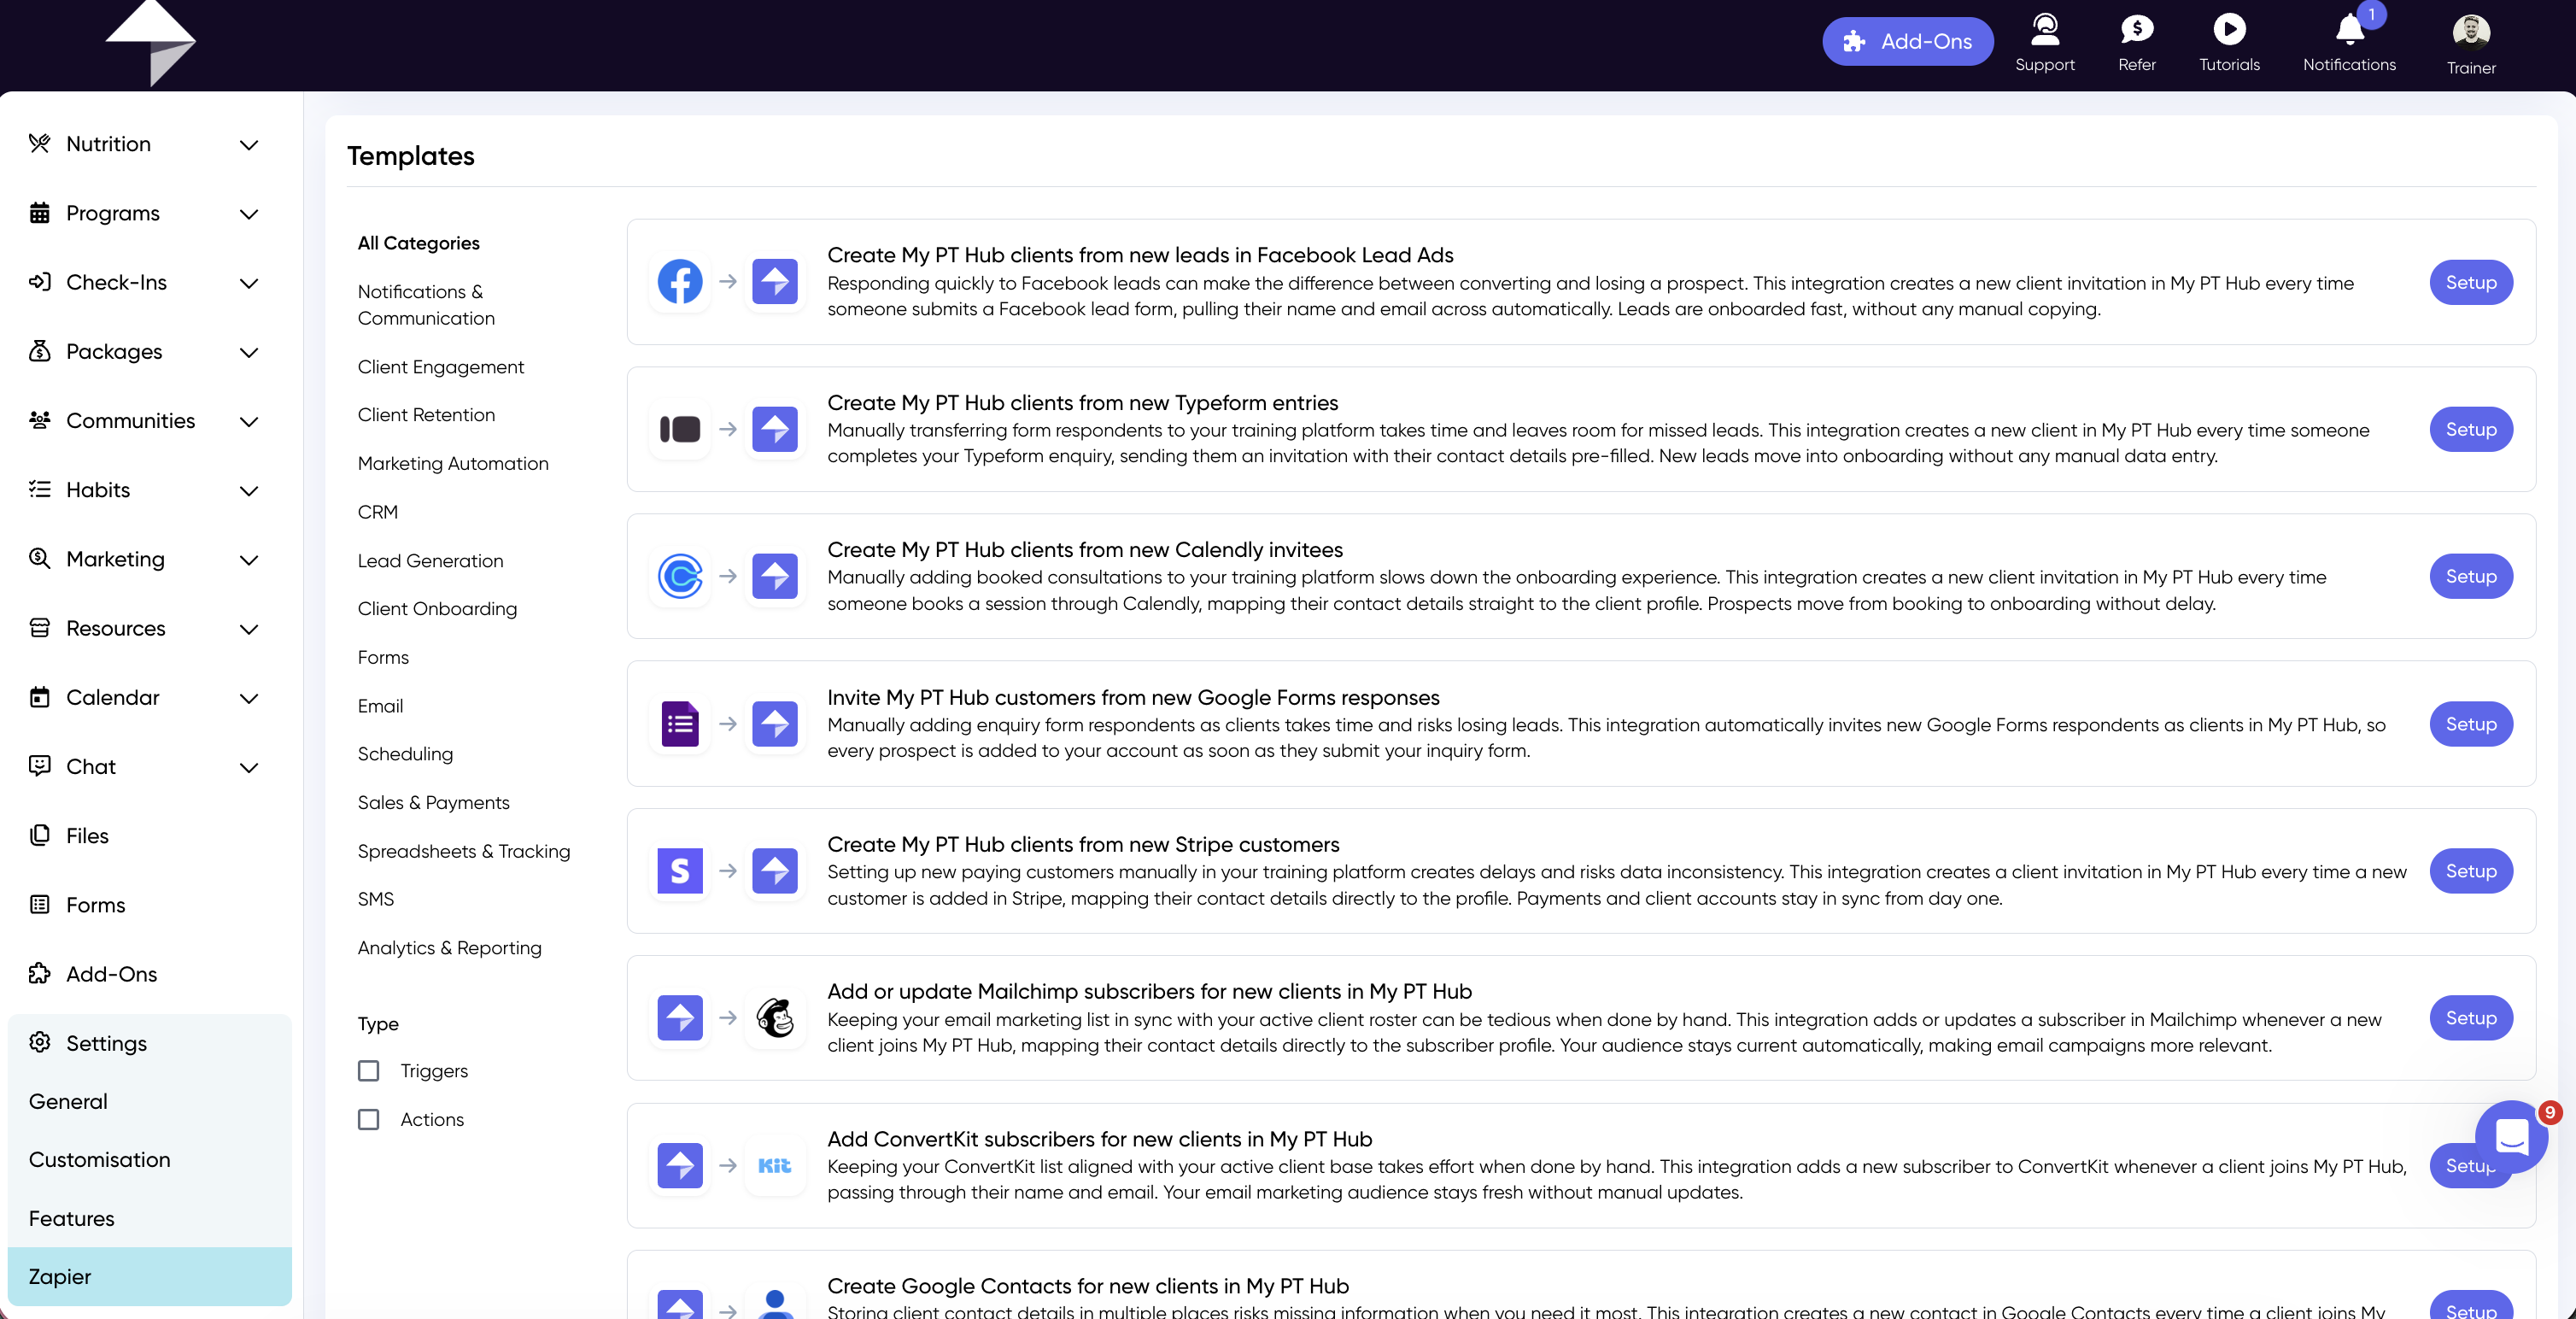
Task: Filter by Client Engagement category
Action: tap(440, 366)
